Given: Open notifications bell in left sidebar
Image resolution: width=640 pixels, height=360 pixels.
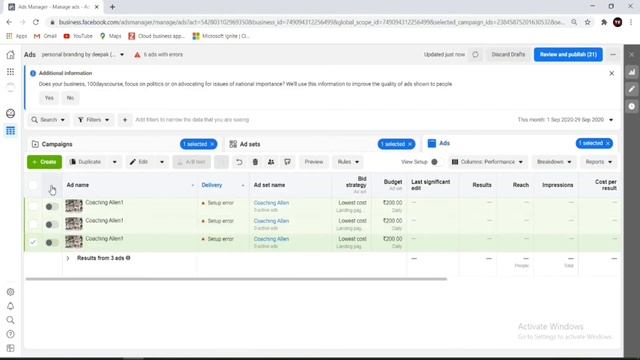Looking at the screenshot, I should 11,306.
